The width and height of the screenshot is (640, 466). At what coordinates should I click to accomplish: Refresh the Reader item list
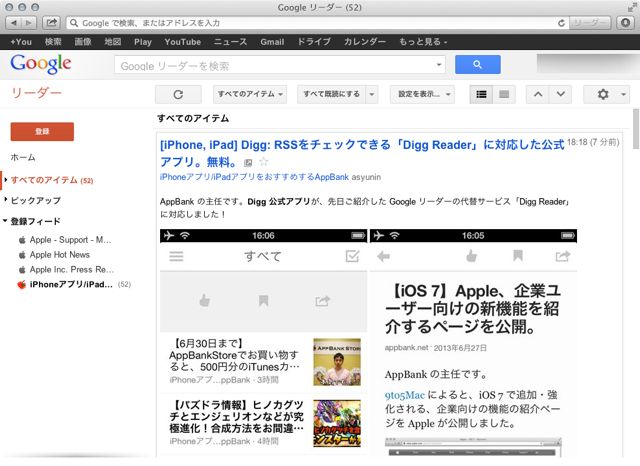click(x=178, y=94)
